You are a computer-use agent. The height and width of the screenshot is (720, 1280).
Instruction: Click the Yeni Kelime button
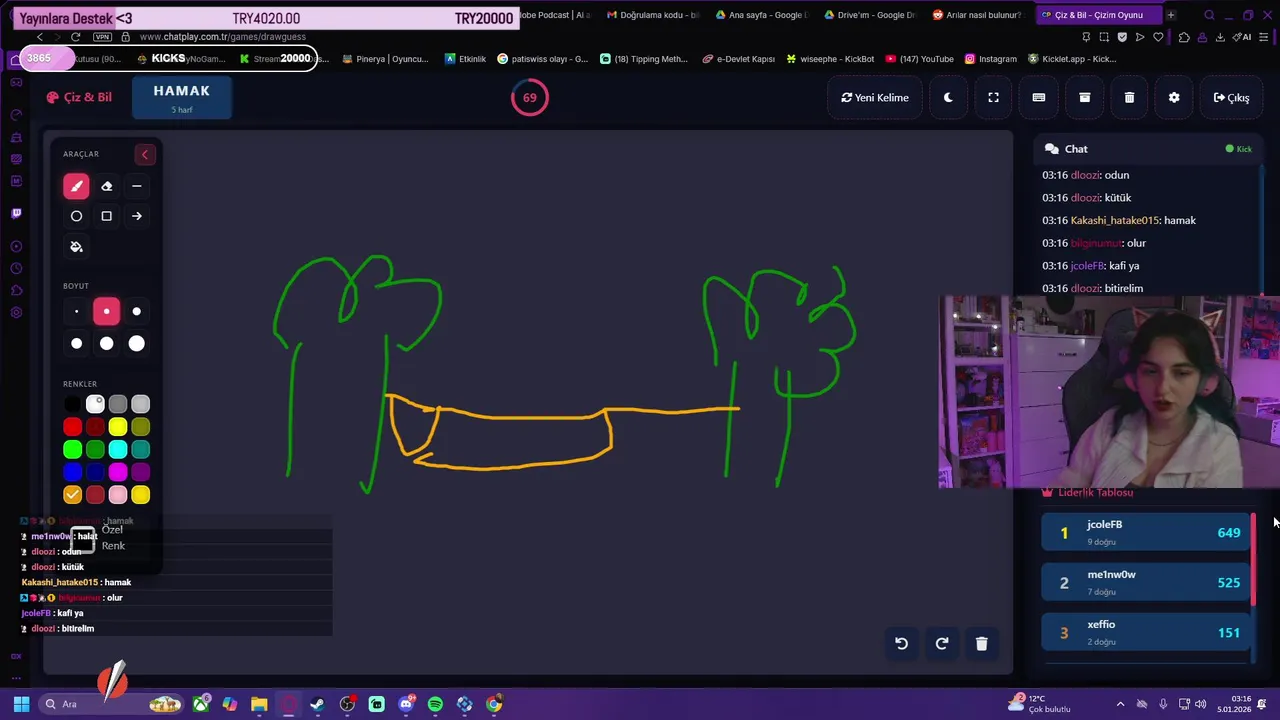[875, 98]
